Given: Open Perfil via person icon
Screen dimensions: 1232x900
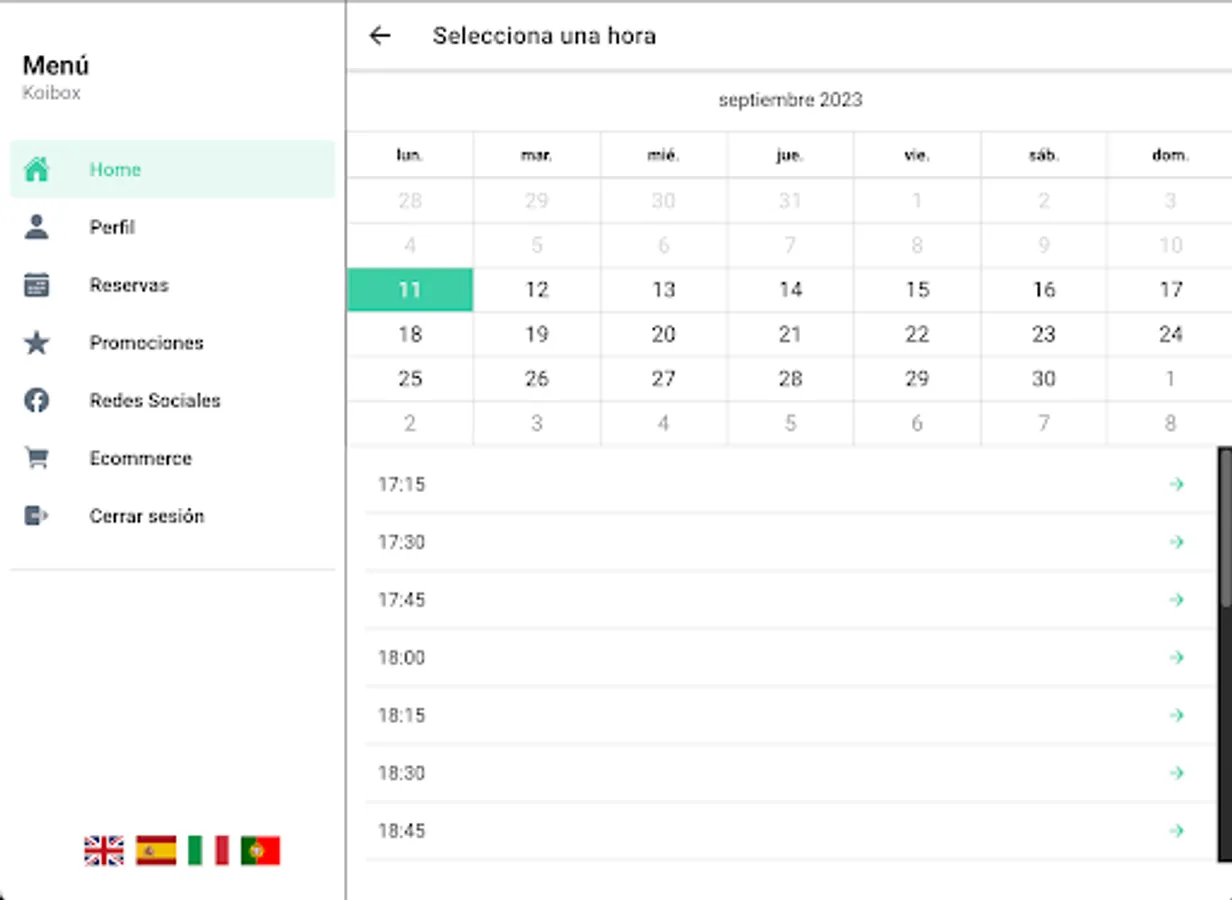Looking at the screenshot, I should [37, 227].
